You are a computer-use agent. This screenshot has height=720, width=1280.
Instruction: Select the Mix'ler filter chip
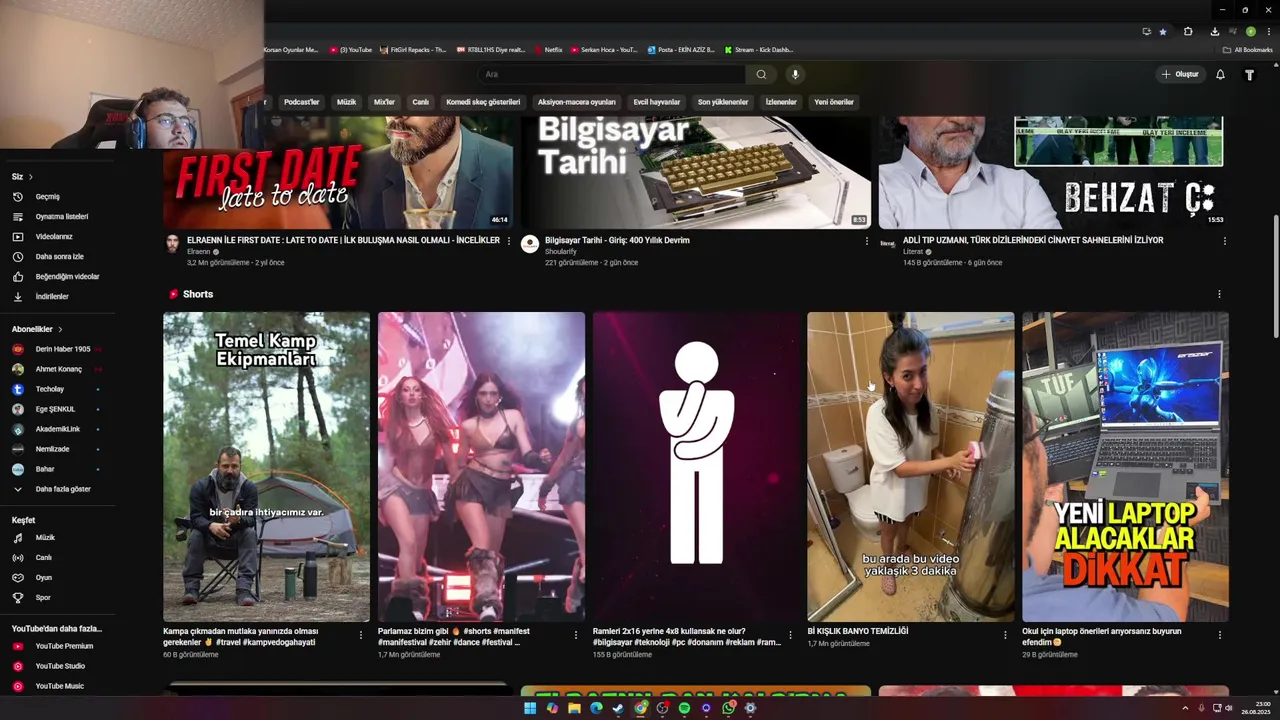coord(384,102)
